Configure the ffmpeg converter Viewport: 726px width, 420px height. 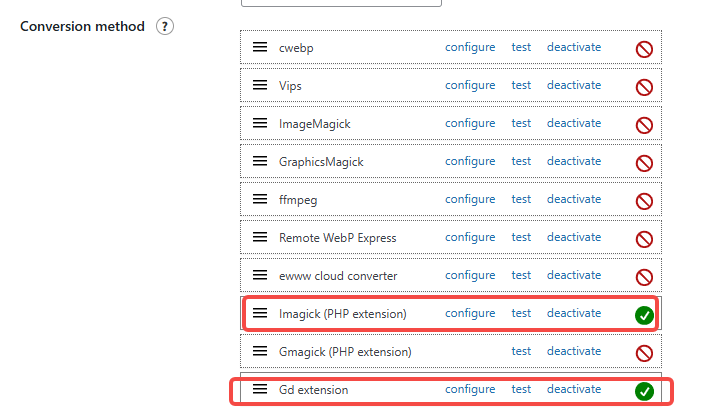[x=470, y=199]
